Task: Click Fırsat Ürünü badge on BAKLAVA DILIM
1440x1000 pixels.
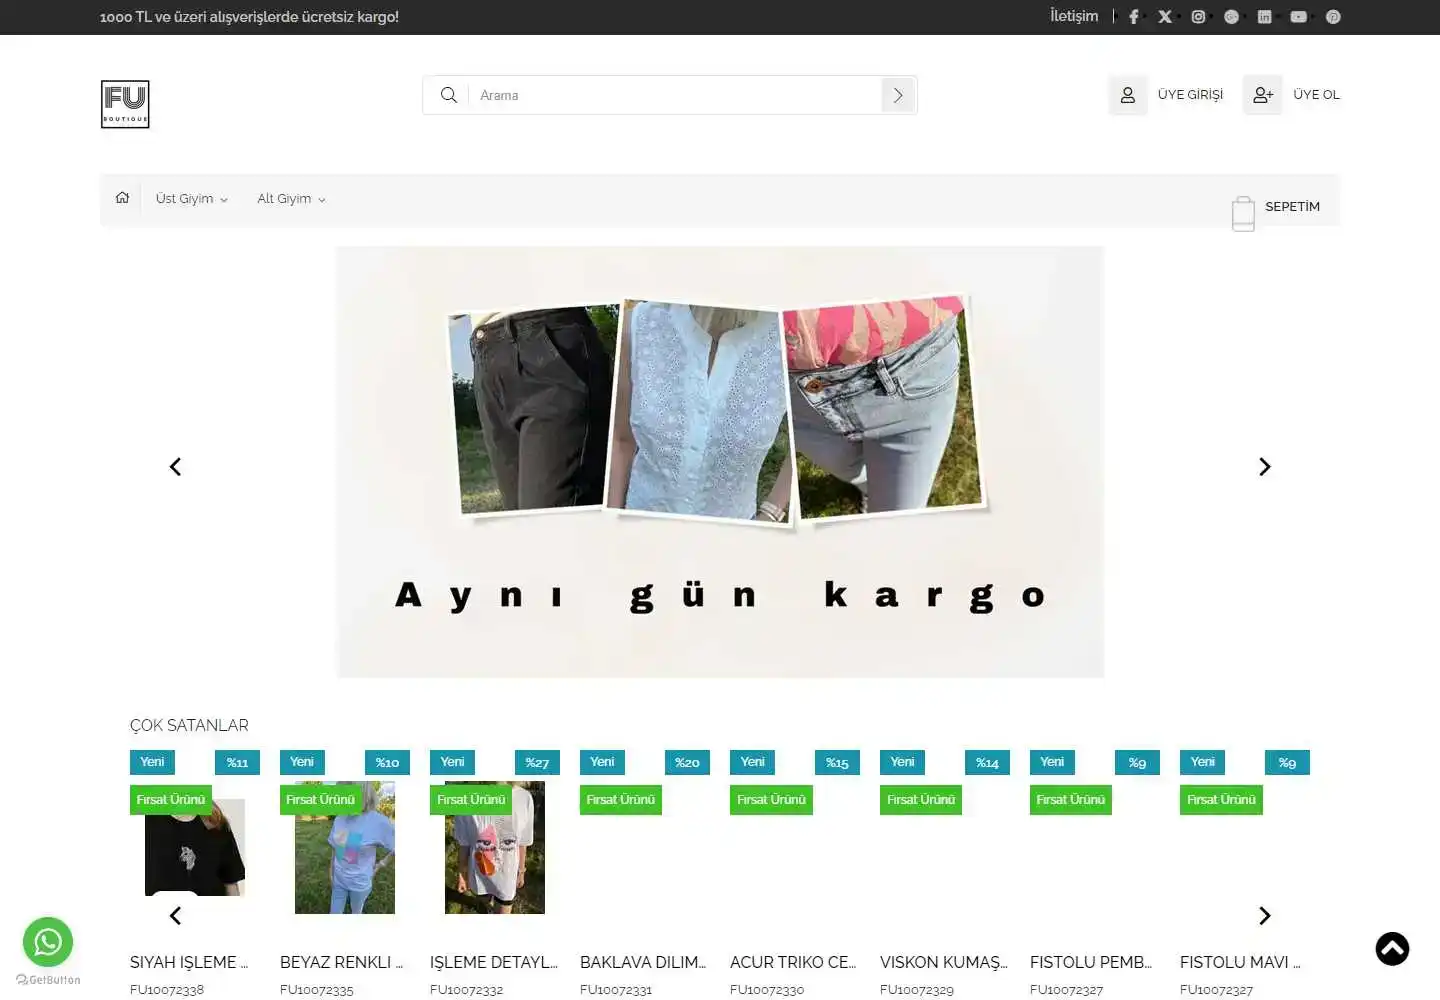Action: [x=621, y=800]
